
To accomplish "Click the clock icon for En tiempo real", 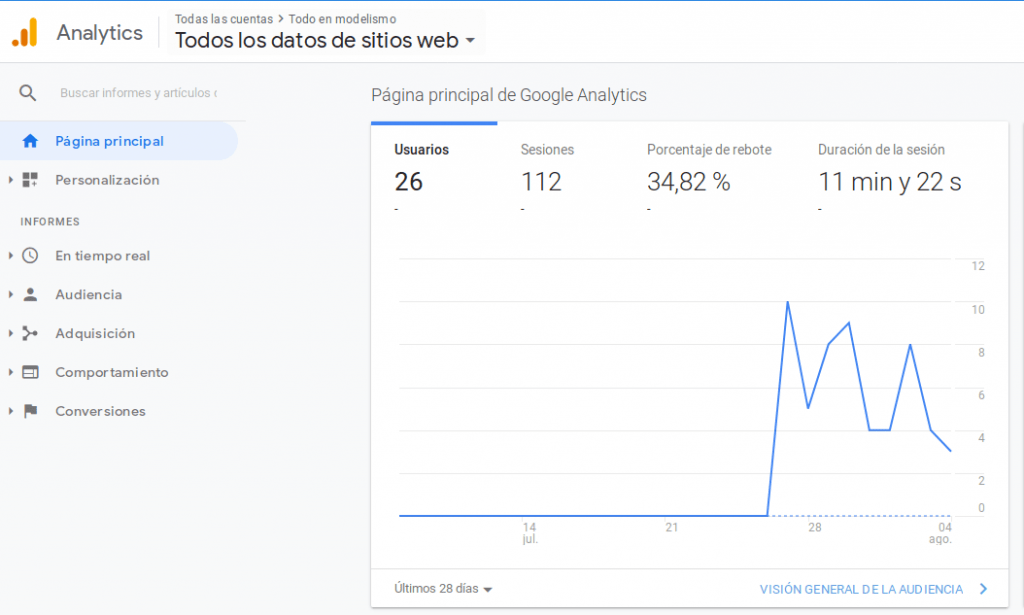I will pos(30,255).
